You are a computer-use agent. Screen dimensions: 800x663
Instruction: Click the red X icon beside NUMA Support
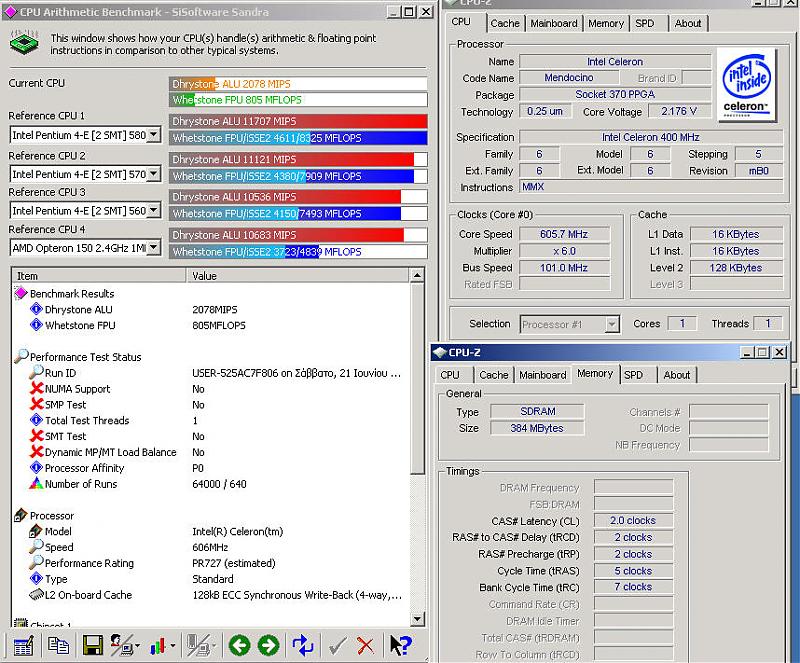point(36,388)
